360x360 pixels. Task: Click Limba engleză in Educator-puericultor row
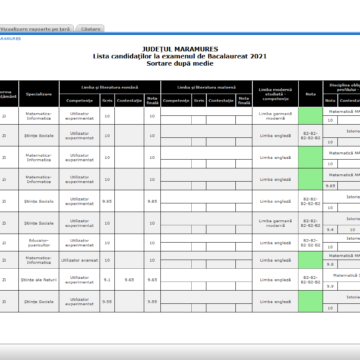tap(275, 243)
